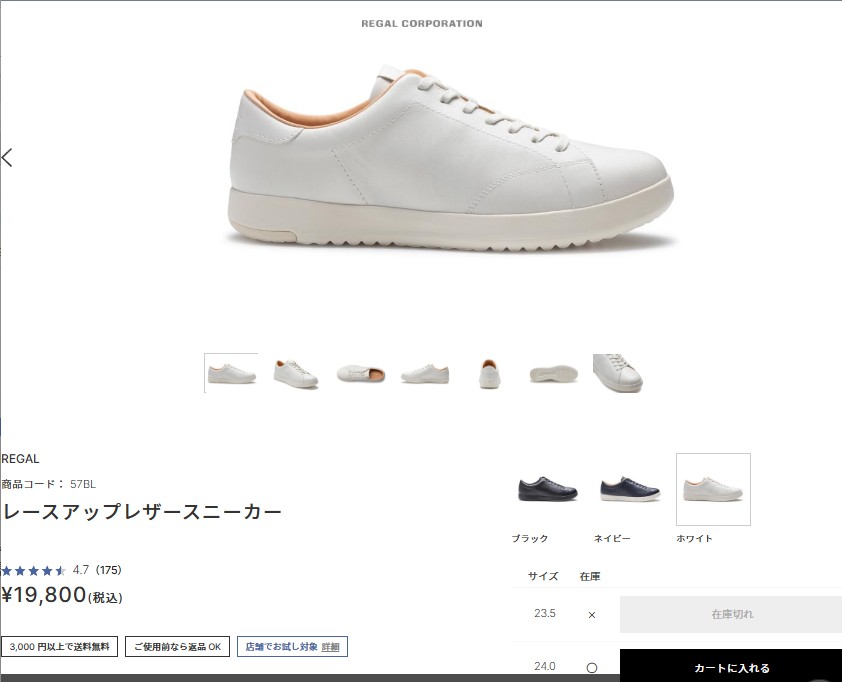
Task: View the sole bottom thumbnail
Action: [x=553, y=373]
